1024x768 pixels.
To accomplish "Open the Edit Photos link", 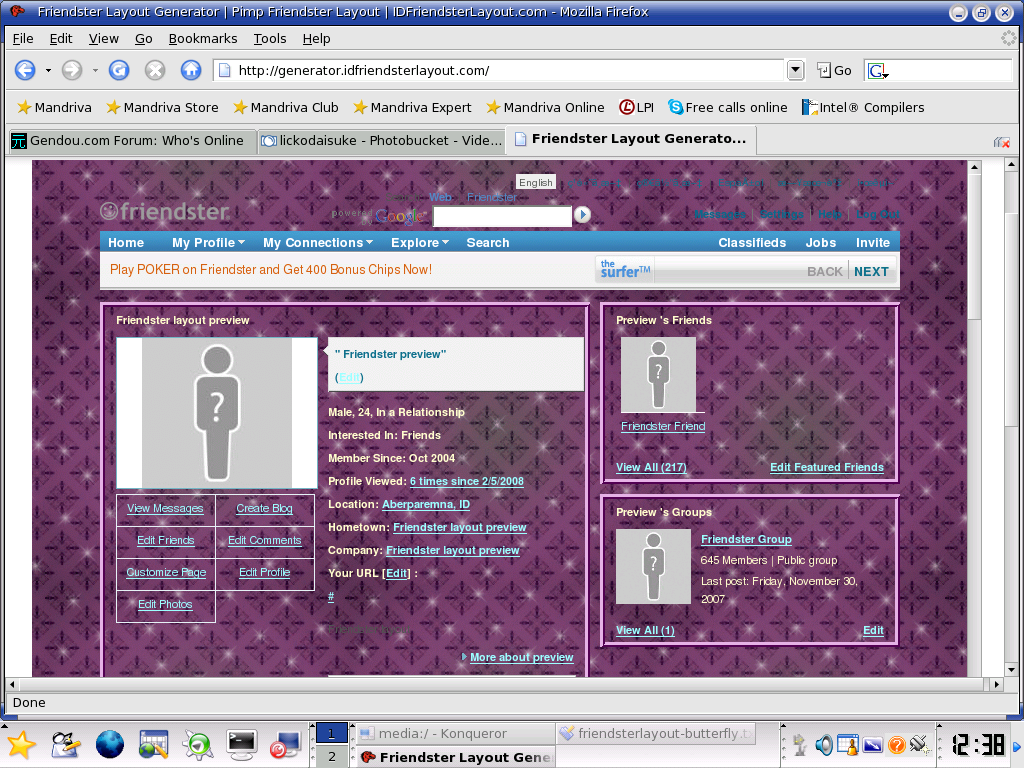I will coord(165,604).
